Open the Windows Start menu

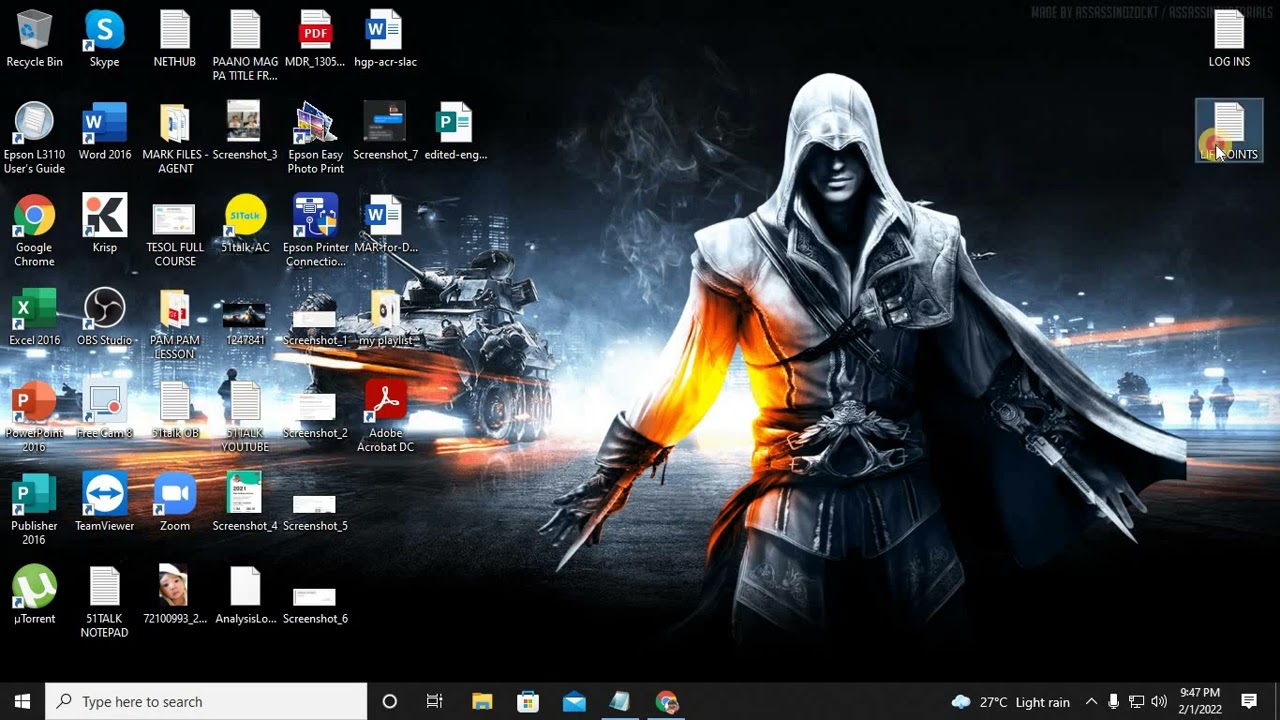pos(23,702)
